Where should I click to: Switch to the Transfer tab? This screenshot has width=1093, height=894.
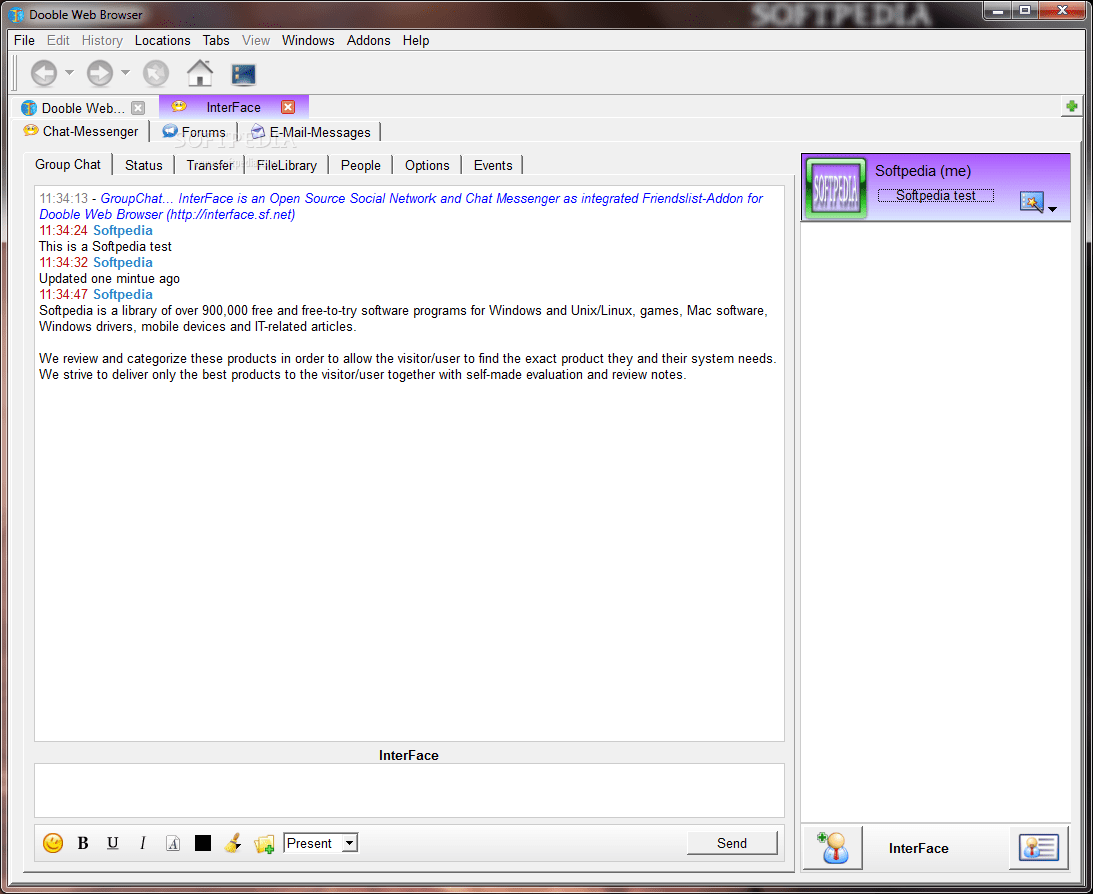(x=210, y=165)
